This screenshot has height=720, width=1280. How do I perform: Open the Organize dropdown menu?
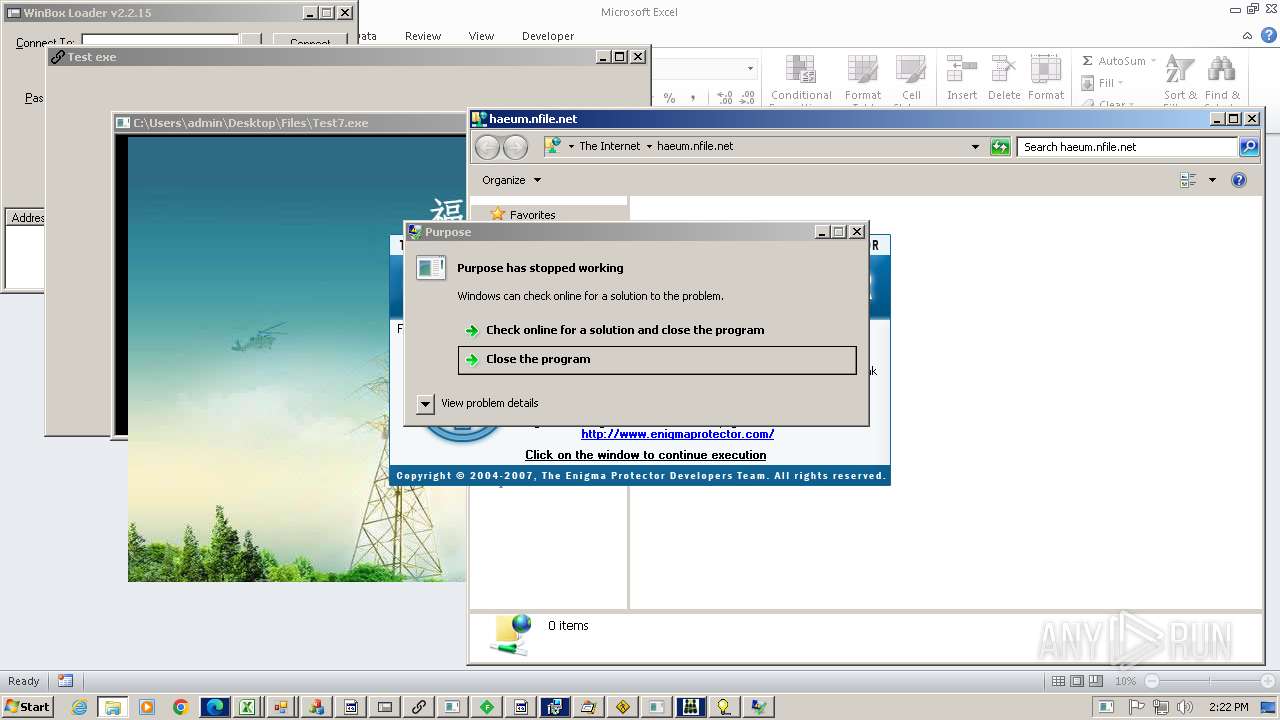click(511, 180)
